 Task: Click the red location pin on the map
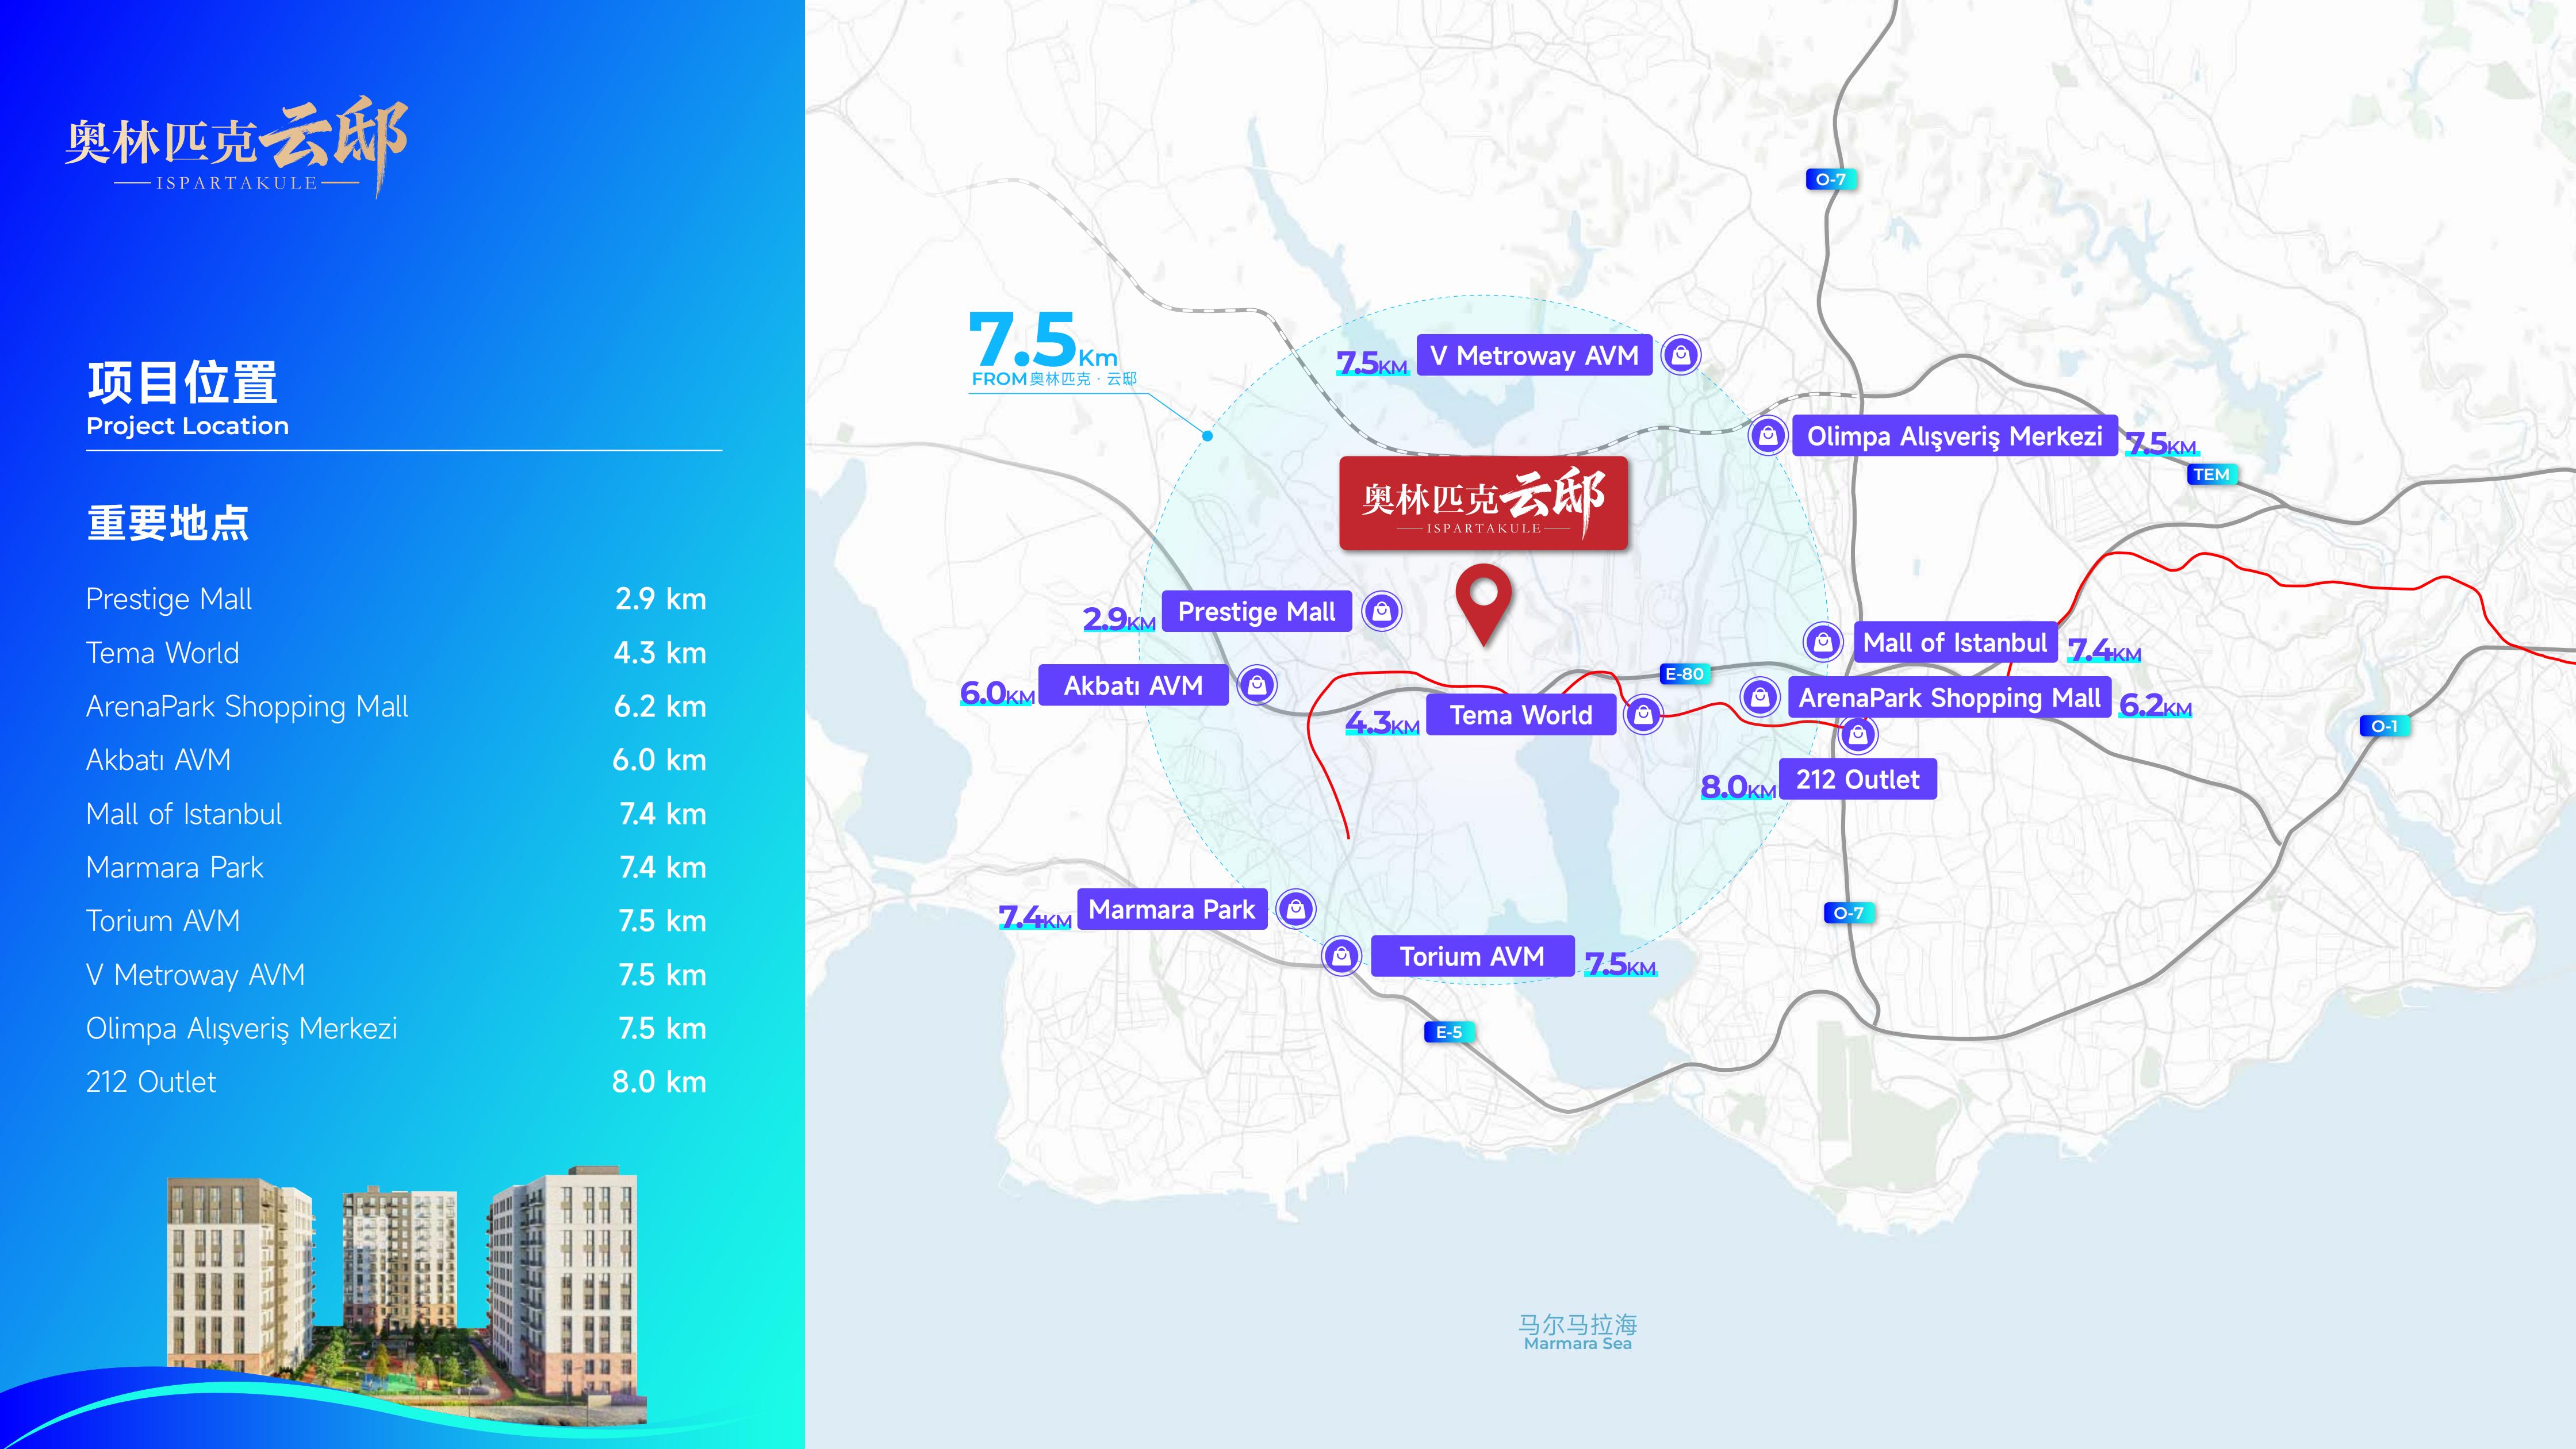coord(1483,604)
